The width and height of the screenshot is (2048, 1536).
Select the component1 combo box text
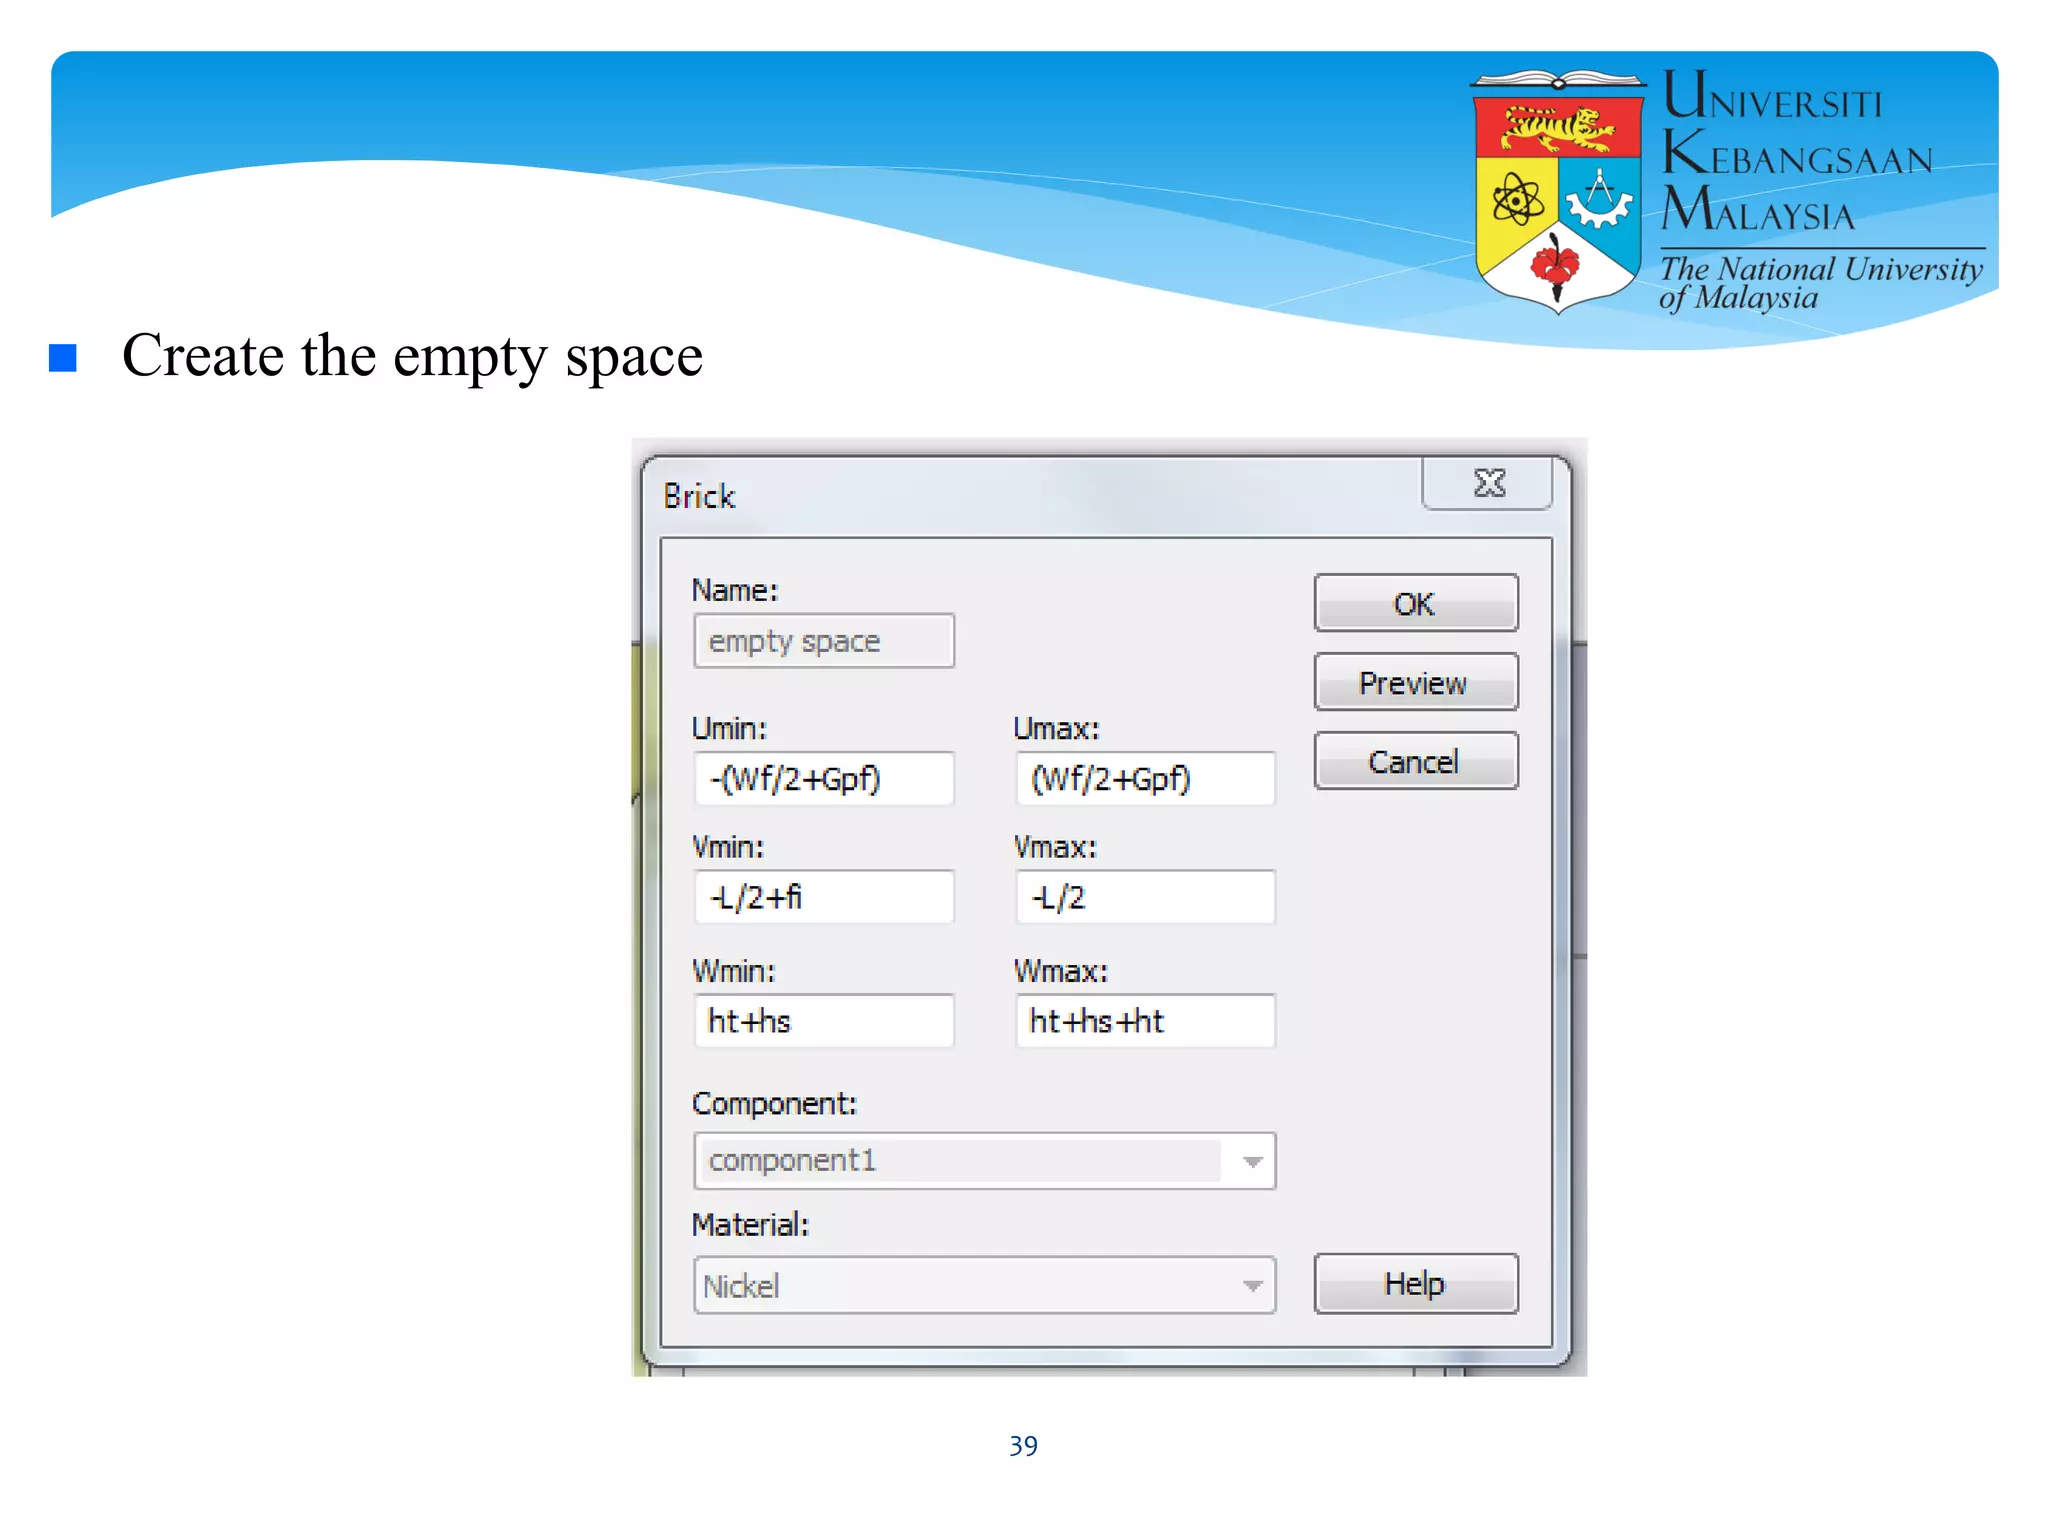pyautogui.click(x=793, y=1160)
